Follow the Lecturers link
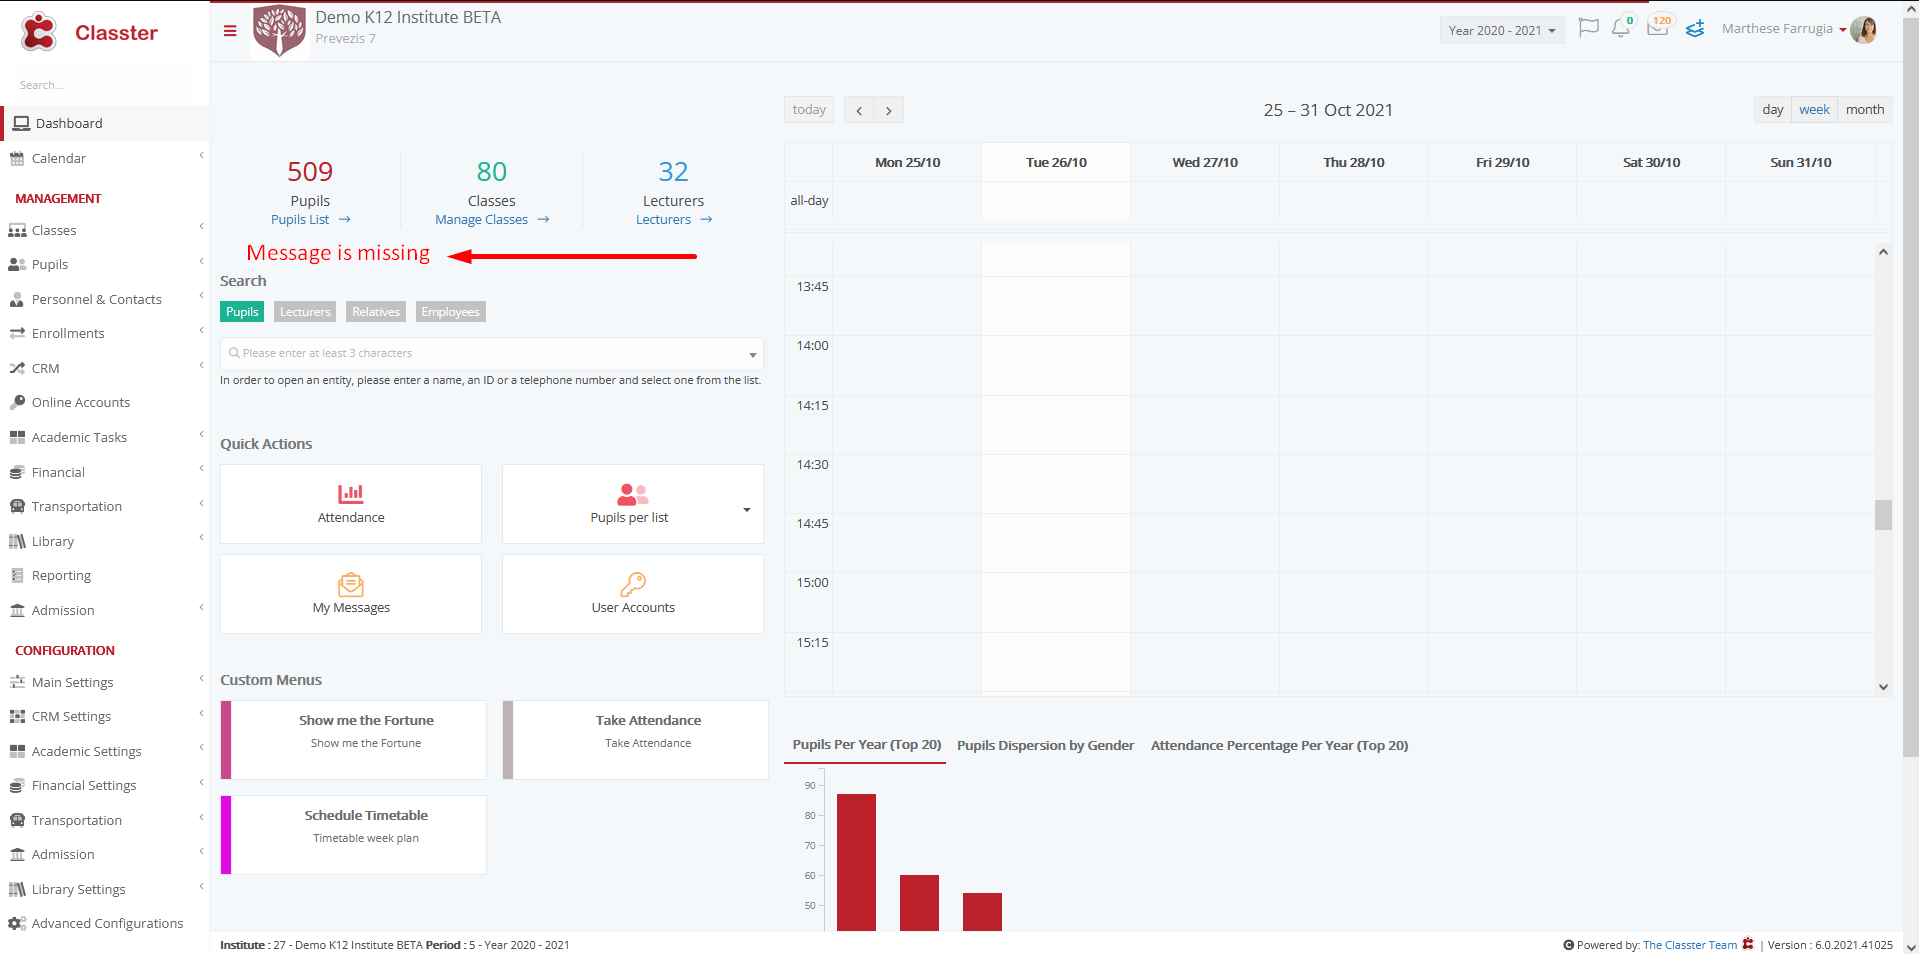This screenshot has height=954, width=1919. pyautogui.click(x=674, y=220)
